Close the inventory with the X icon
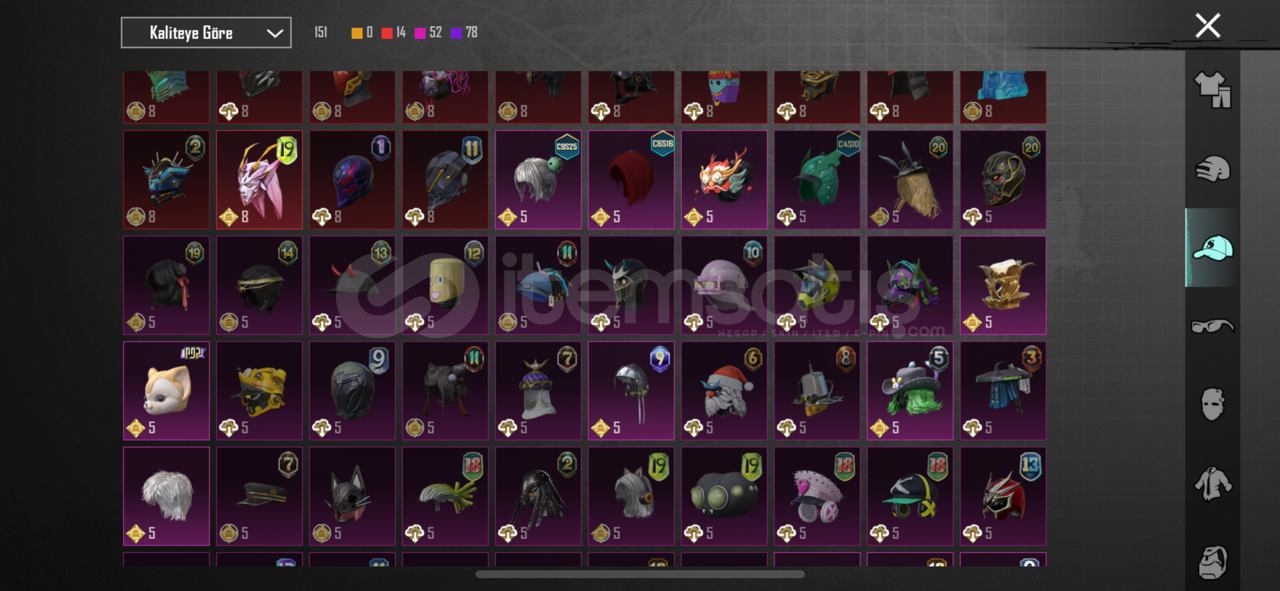 tap(1208, 26)
